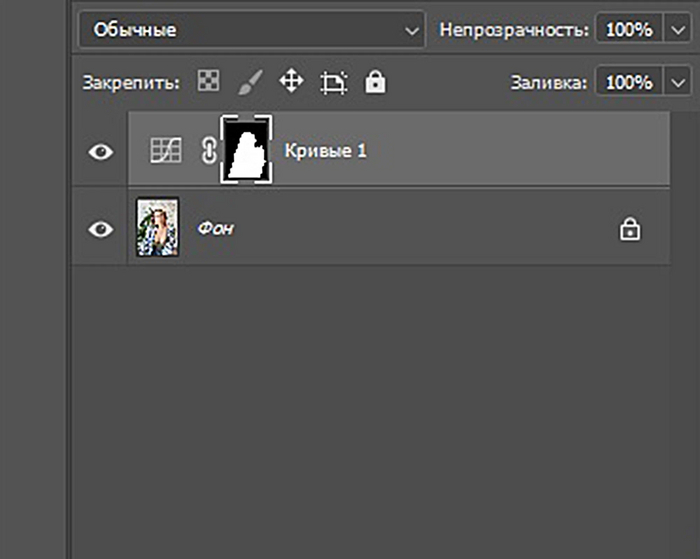Click the Непрозрачность label
Screen dimensions: 700x559
[x=514, y=30]
